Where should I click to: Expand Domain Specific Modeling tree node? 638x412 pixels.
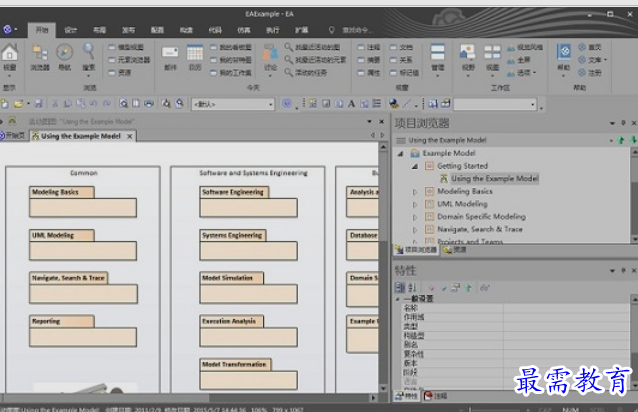[415, 217]
